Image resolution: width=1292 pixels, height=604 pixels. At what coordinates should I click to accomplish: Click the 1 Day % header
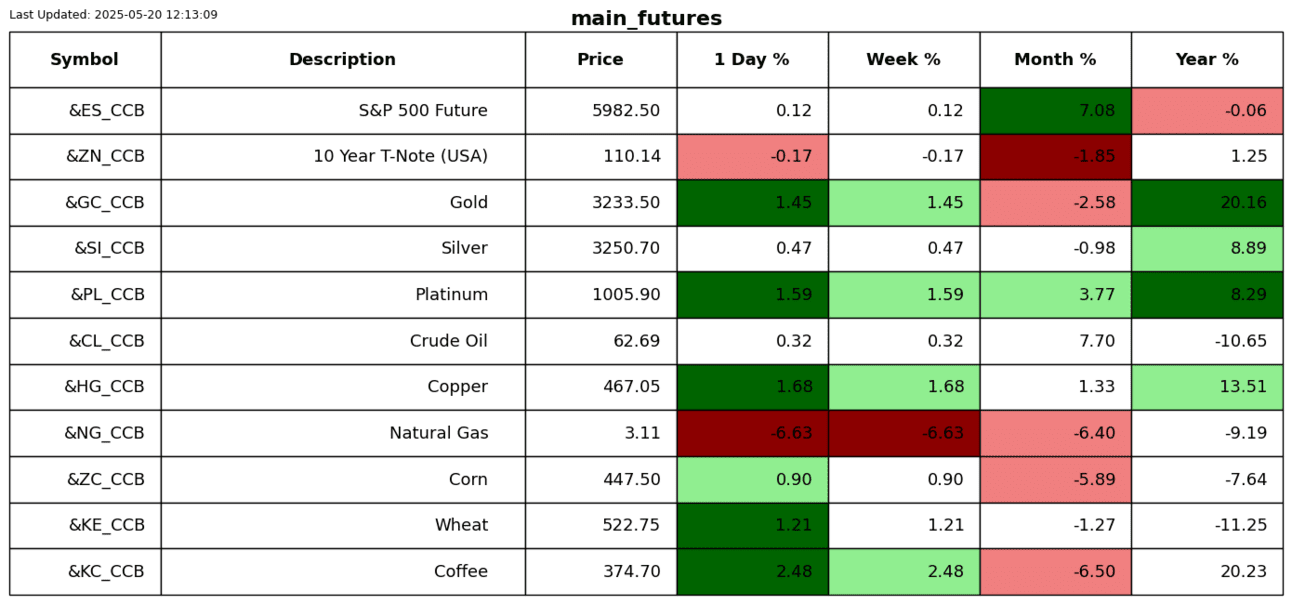(x=752, y=60)
